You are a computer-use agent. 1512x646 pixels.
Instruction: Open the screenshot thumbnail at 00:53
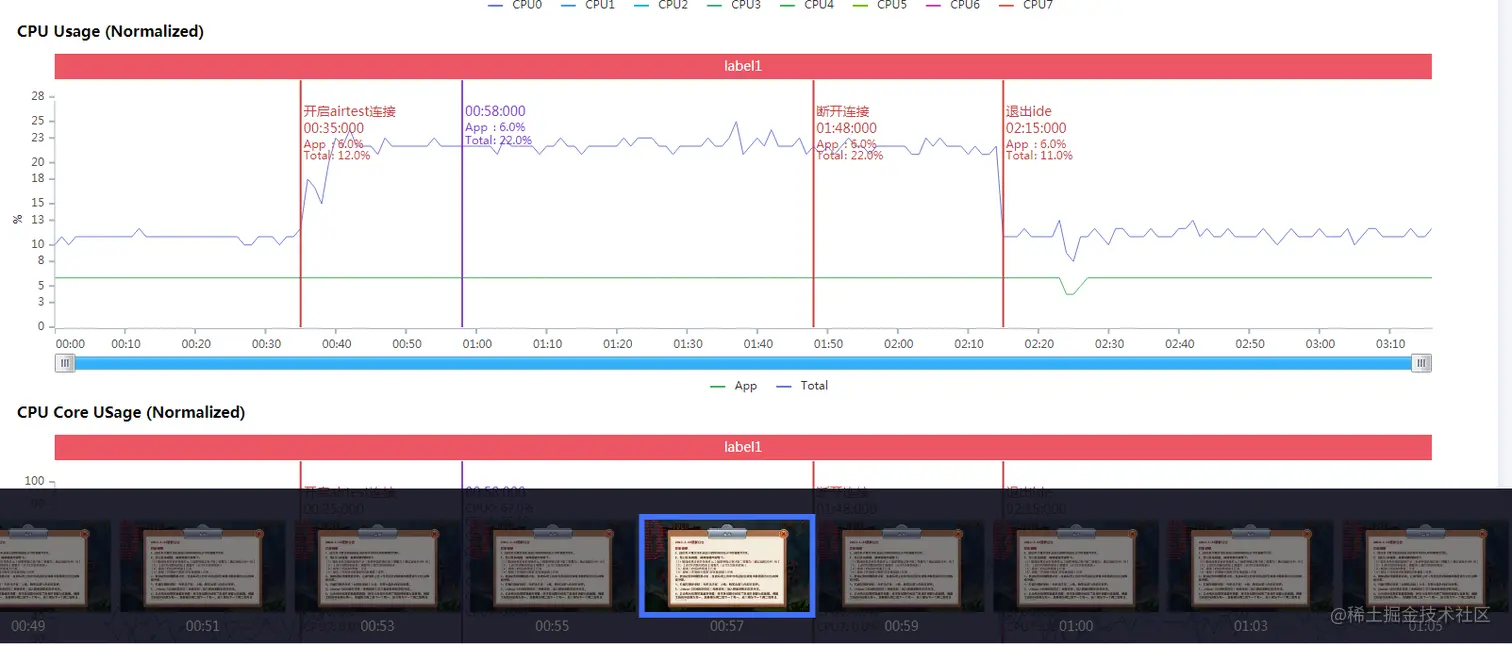(377, 566)
